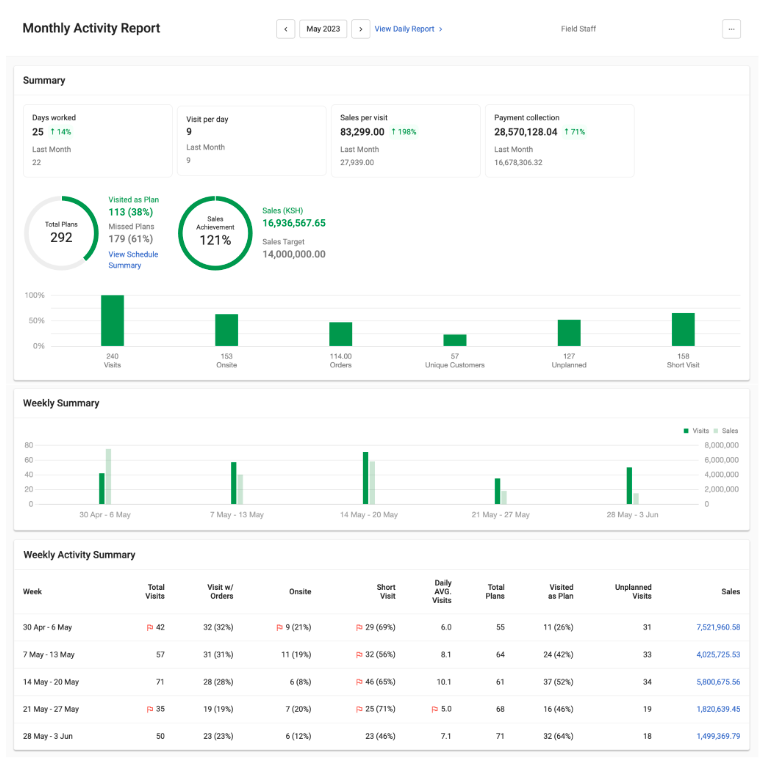Click the Daily AVG. Visits column header
759x758 pixels.
(x=442, y=591)
